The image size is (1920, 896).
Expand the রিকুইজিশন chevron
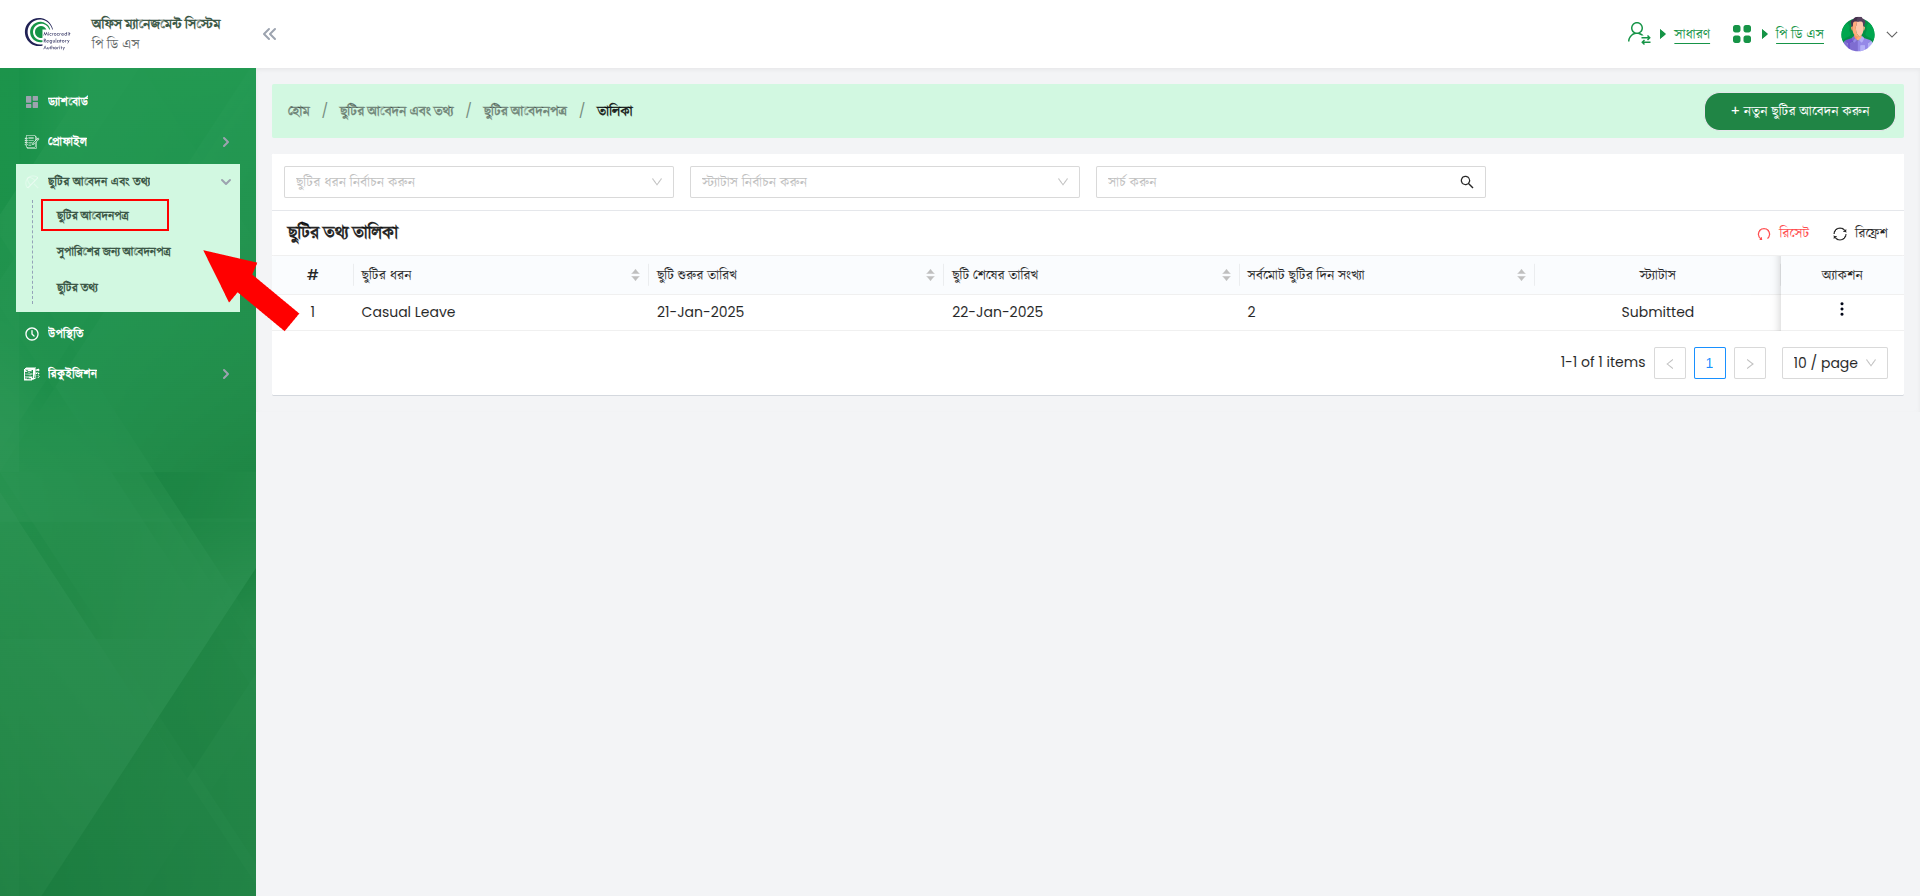[x=226, y=374]
